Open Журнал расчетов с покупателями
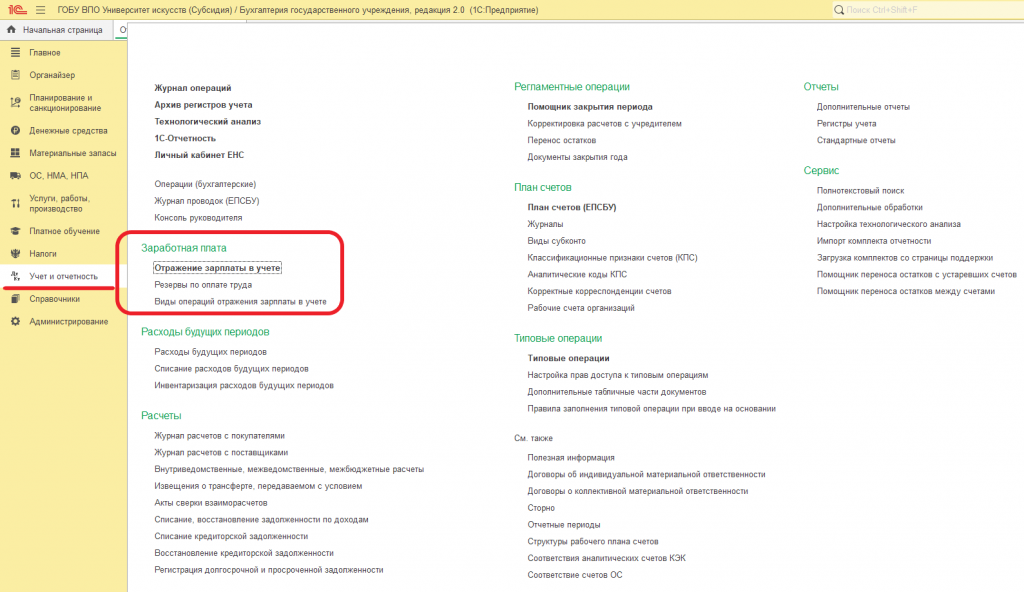 click(219, 436)
